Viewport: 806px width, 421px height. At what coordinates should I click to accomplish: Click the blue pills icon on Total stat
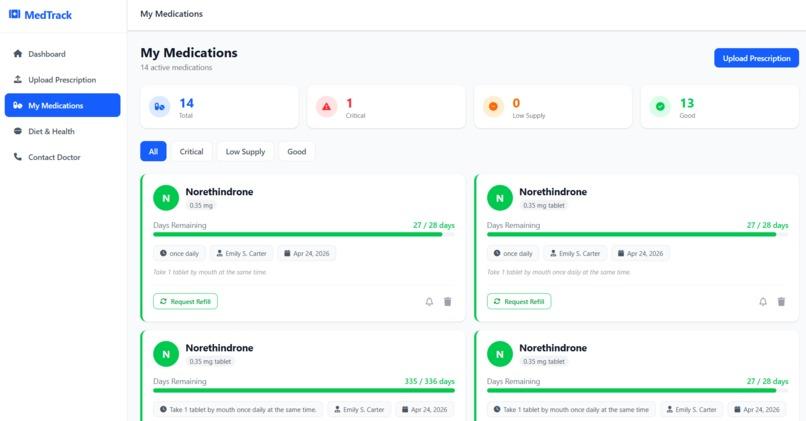coord(159,106)
